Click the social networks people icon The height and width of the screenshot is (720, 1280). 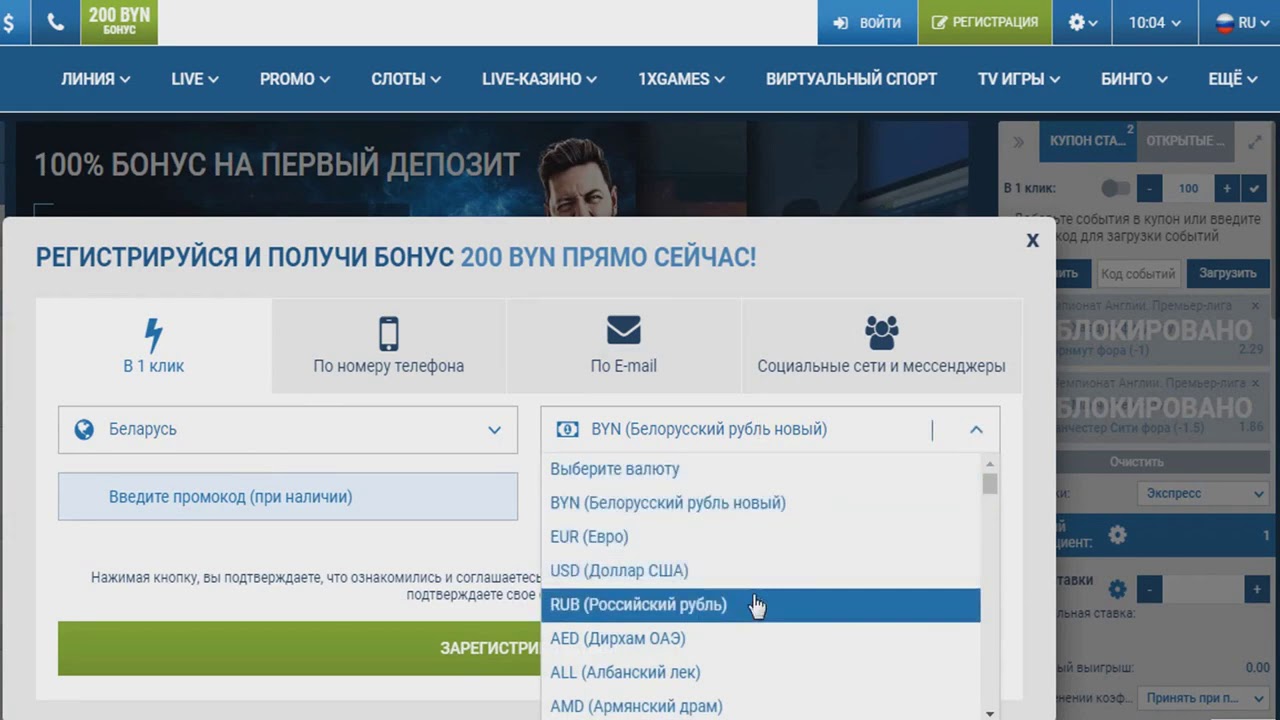pos(881,332)
